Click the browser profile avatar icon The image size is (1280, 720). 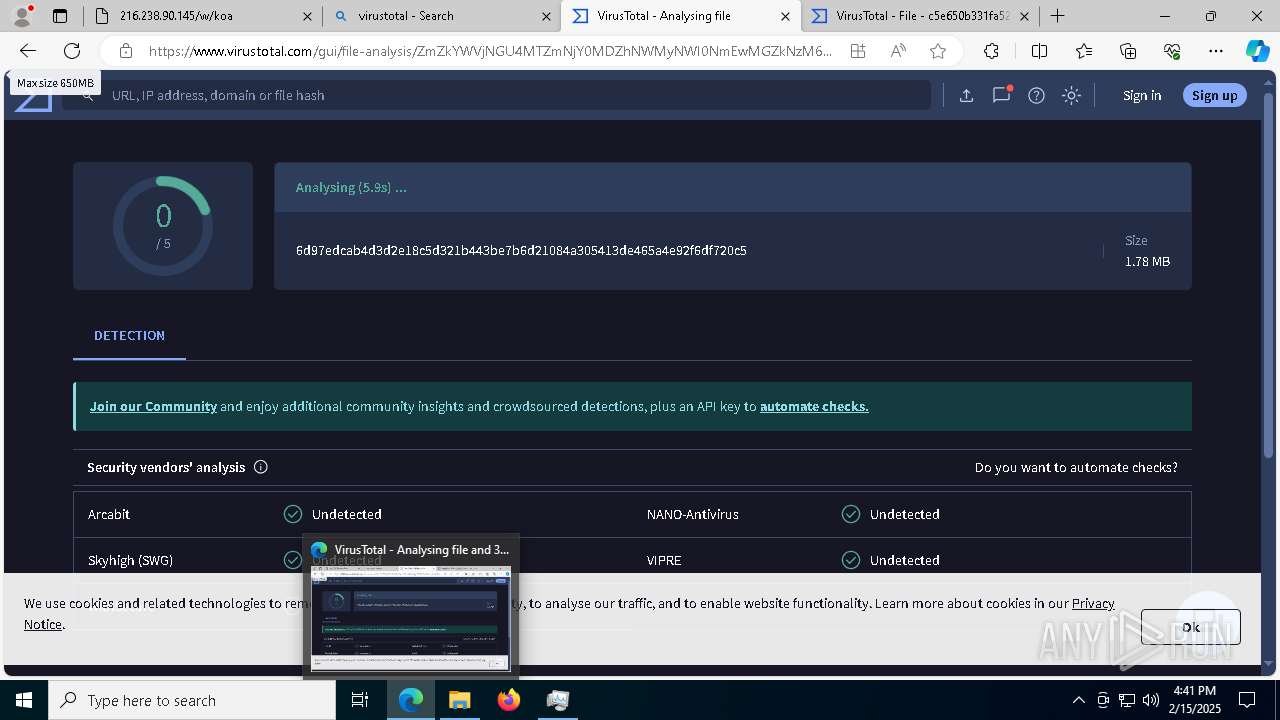[x=22, y=16]
